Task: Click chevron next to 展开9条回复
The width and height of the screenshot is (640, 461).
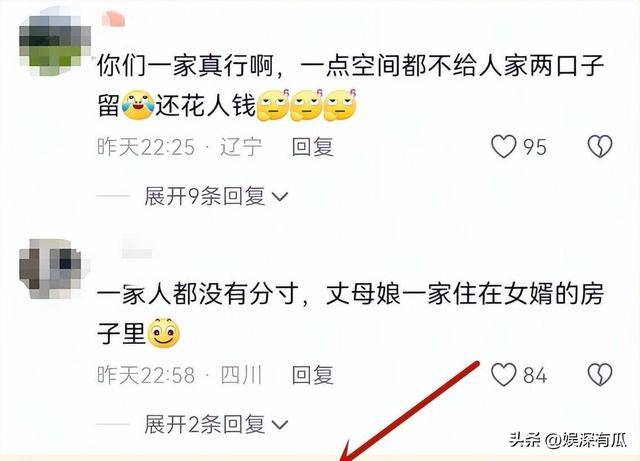Action: point(280,197)
